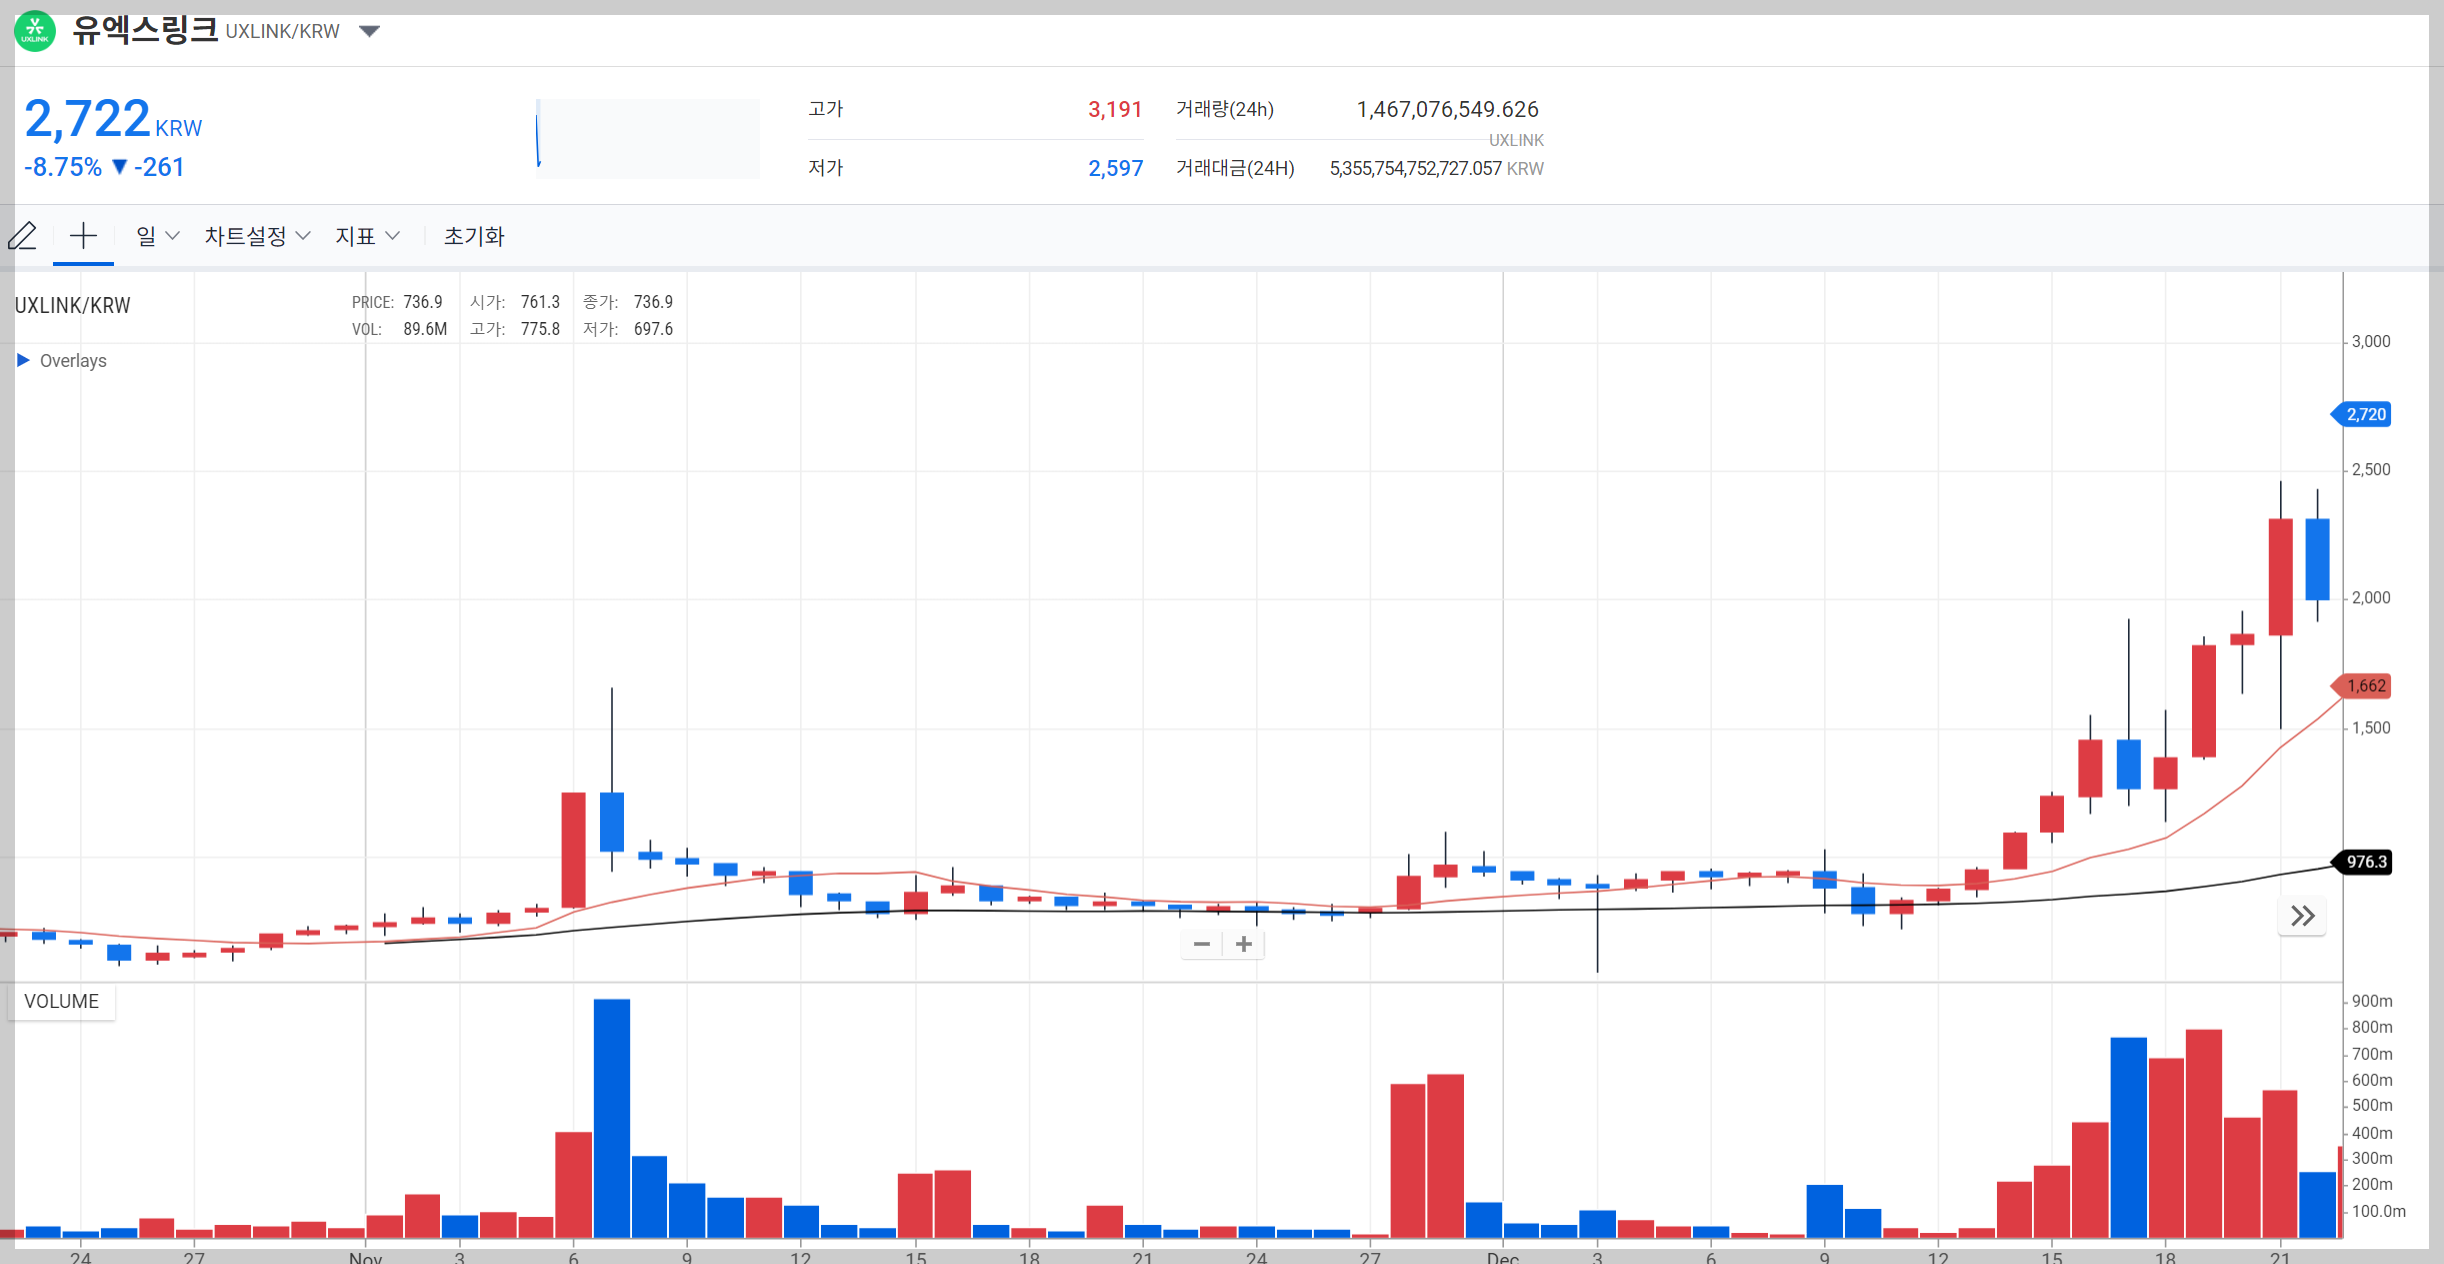Click the red 1,662 moving average tag
The width and height of the screenshot is (2444, 1264).
2362,686
